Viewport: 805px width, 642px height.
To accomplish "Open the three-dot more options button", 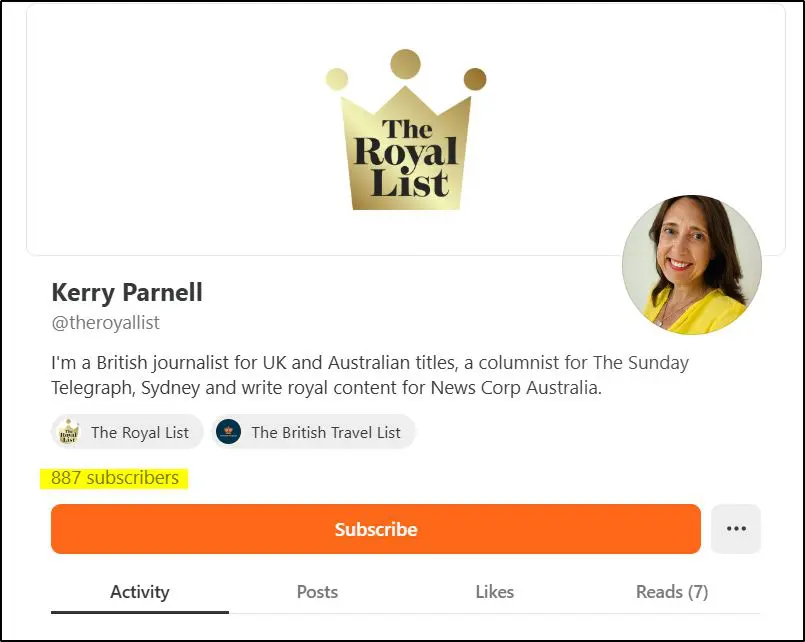I will (x=736, y=529).
